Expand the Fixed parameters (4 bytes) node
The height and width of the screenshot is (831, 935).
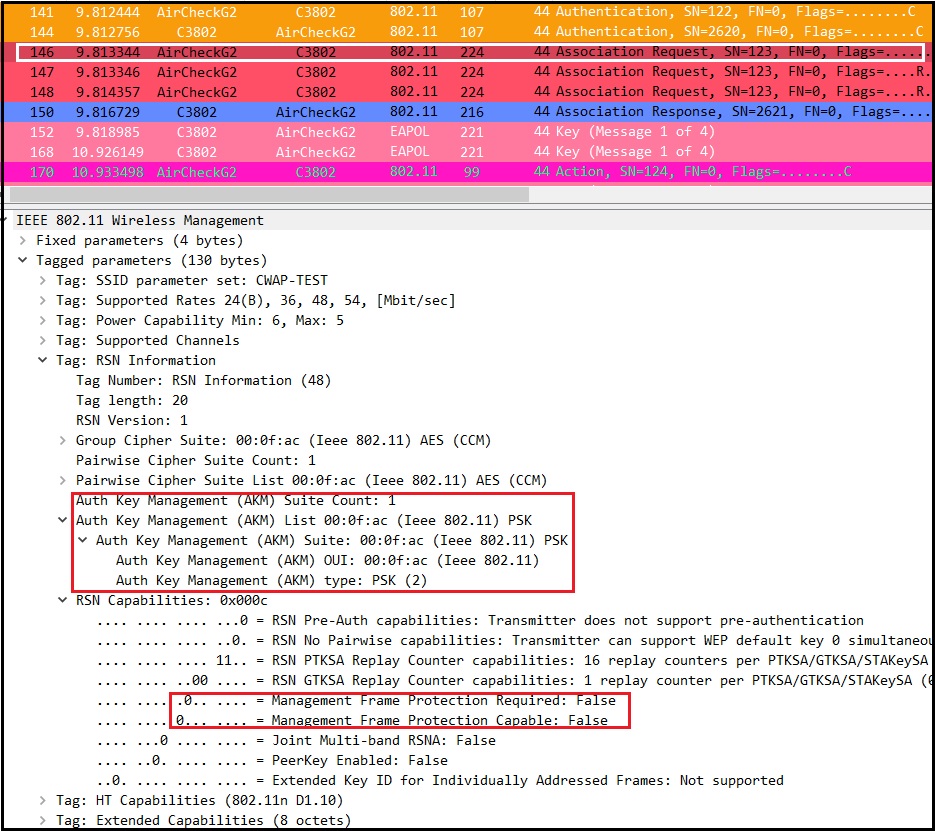(23, 241)
